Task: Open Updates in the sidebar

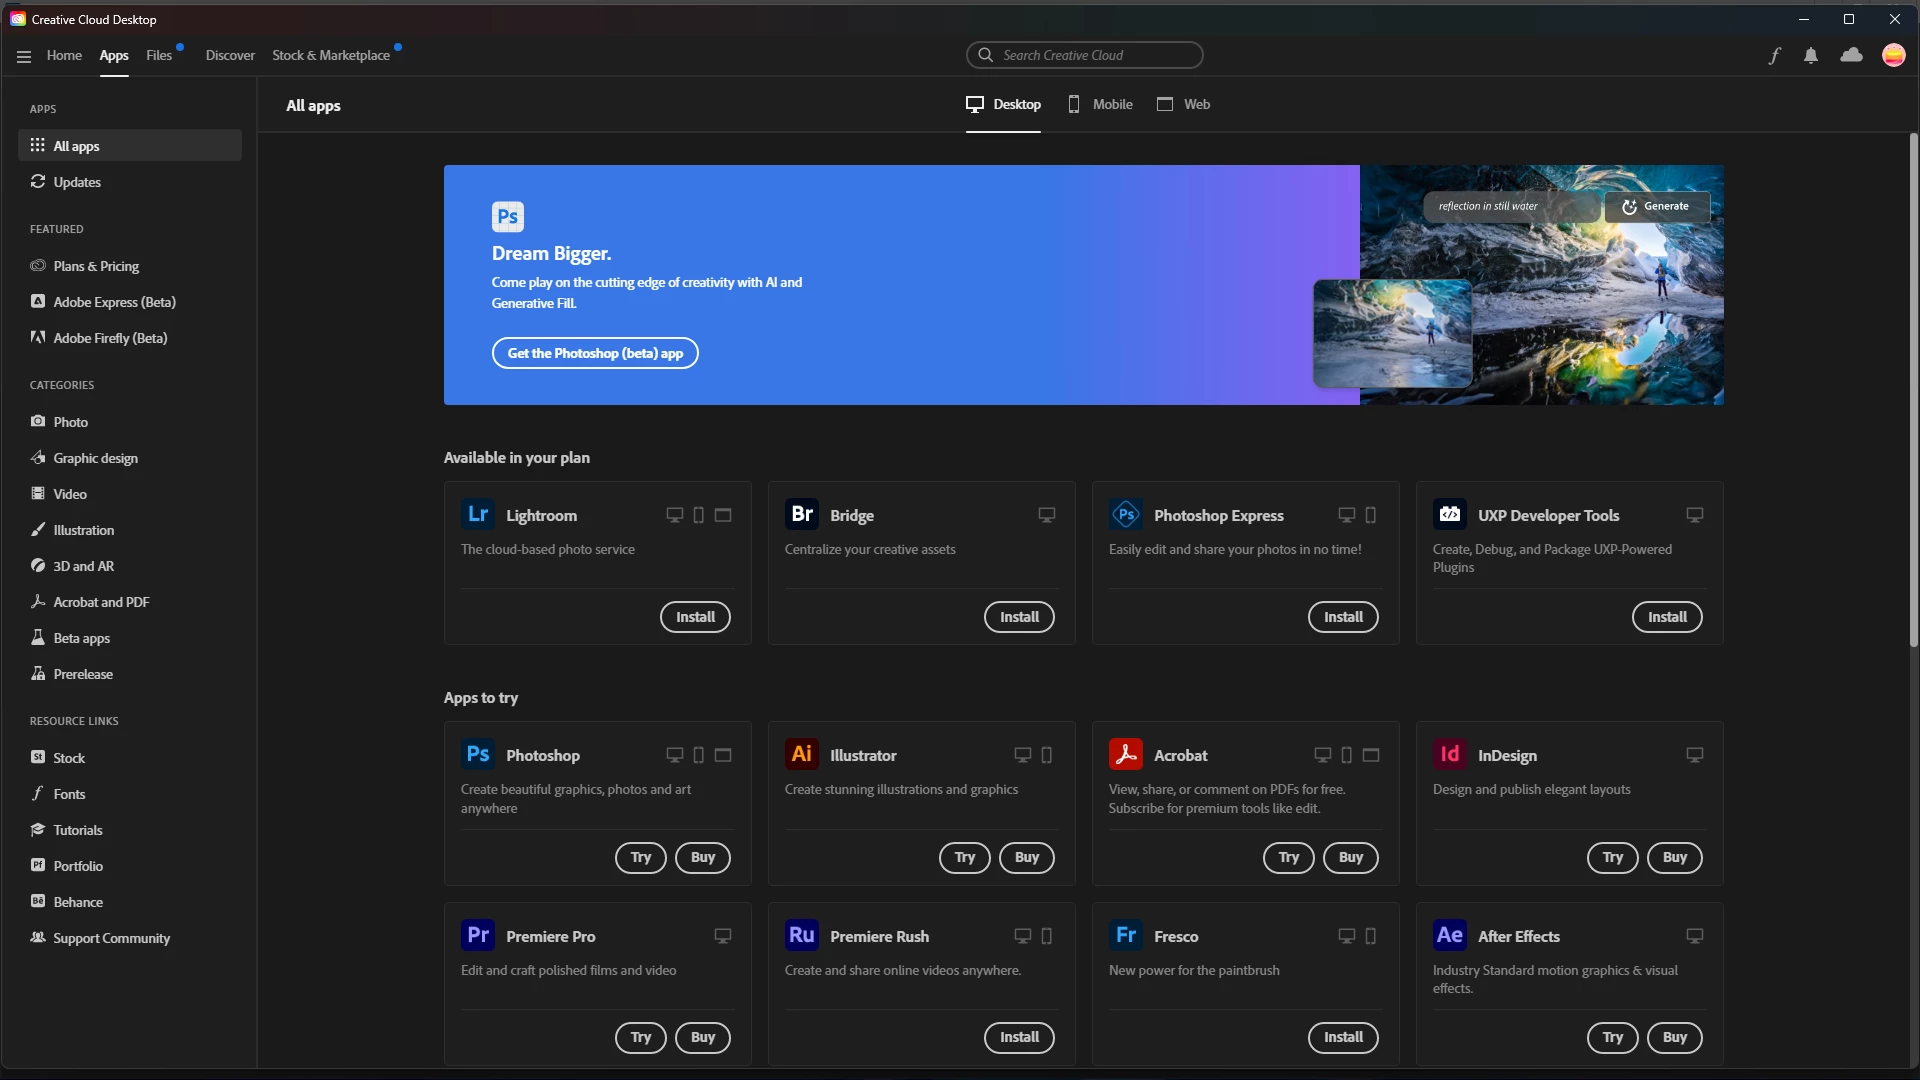Action: coord(77,182)
